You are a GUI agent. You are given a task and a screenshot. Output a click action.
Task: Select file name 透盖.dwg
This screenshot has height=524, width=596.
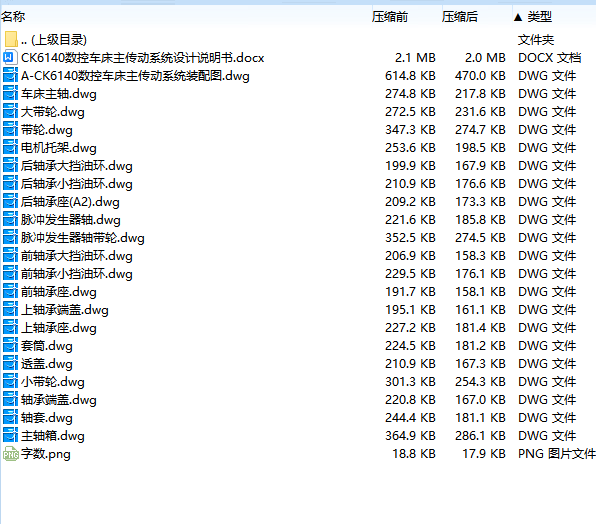pyautogui.click(x=47, y=364)
